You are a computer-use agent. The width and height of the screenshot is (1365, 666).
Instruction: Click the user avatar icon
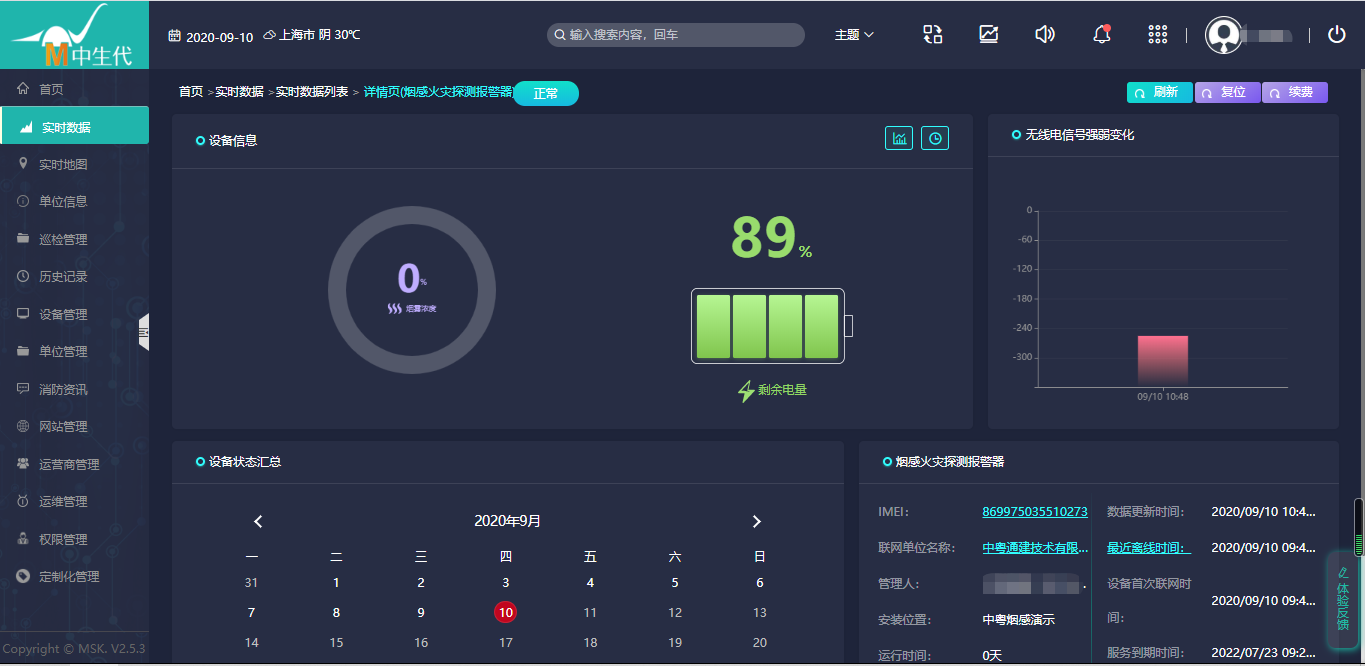tap(1224, 35)
